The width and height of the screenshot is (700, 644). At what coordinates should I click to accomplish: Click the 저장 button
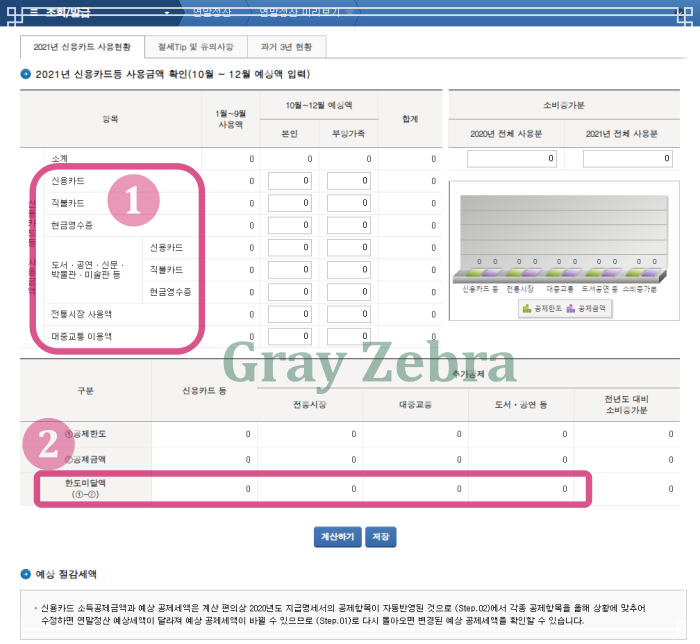381,536
